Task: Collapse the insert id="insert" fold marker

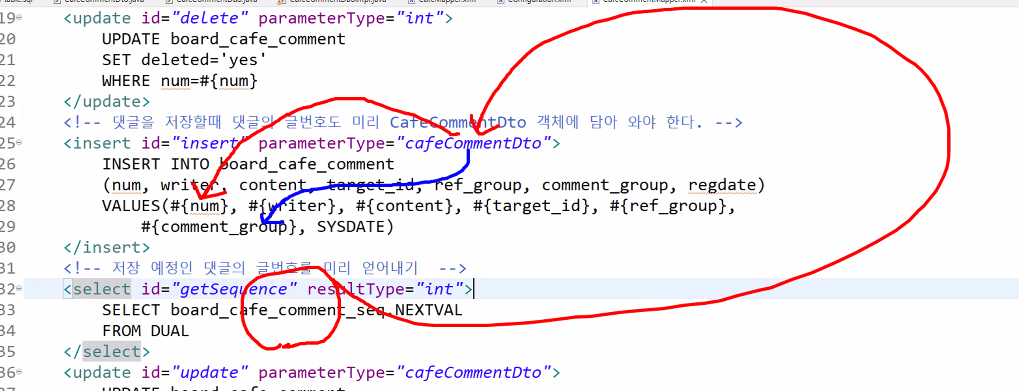Action: pos(19,144)
